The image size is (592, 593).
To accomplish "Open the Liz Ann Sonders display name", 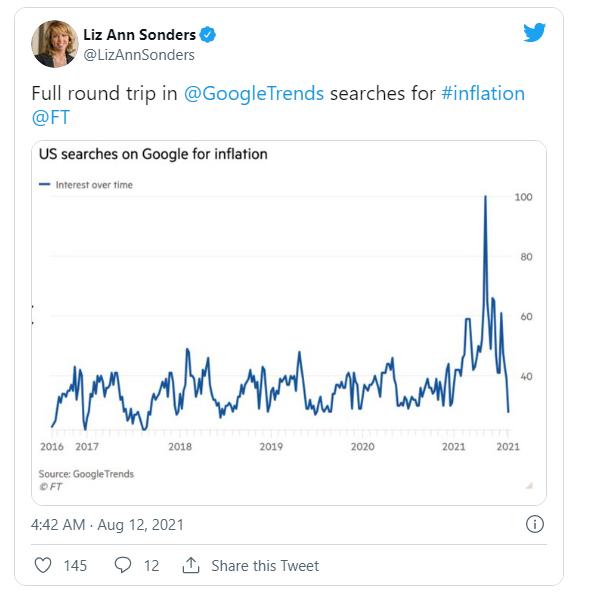I will pos(139,35).
